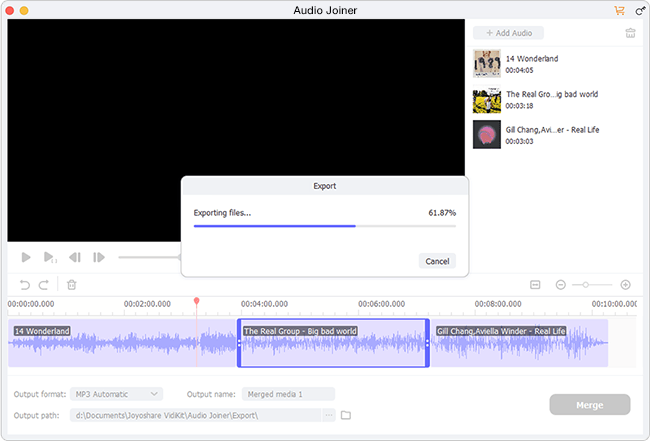The height and width of the screenshot is (441, 650).
Task: Open the Output format MP3 Automatic dropdown
Action: tap(116, 394)
